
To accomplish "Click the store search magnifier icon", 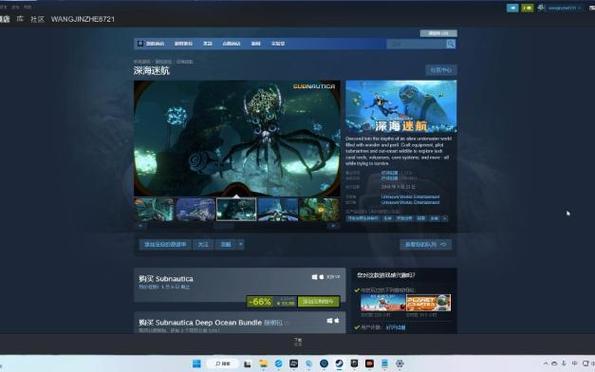I will click(x=450, y=44).
